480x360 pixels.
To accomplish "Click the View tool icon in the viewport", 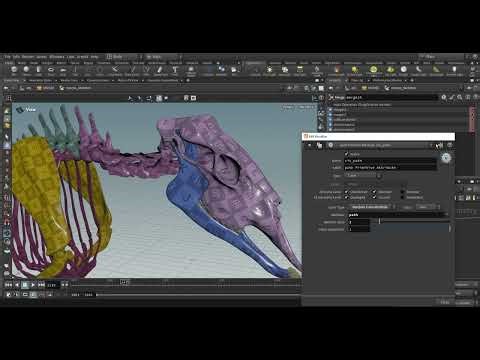I will (x=21, y=109).
